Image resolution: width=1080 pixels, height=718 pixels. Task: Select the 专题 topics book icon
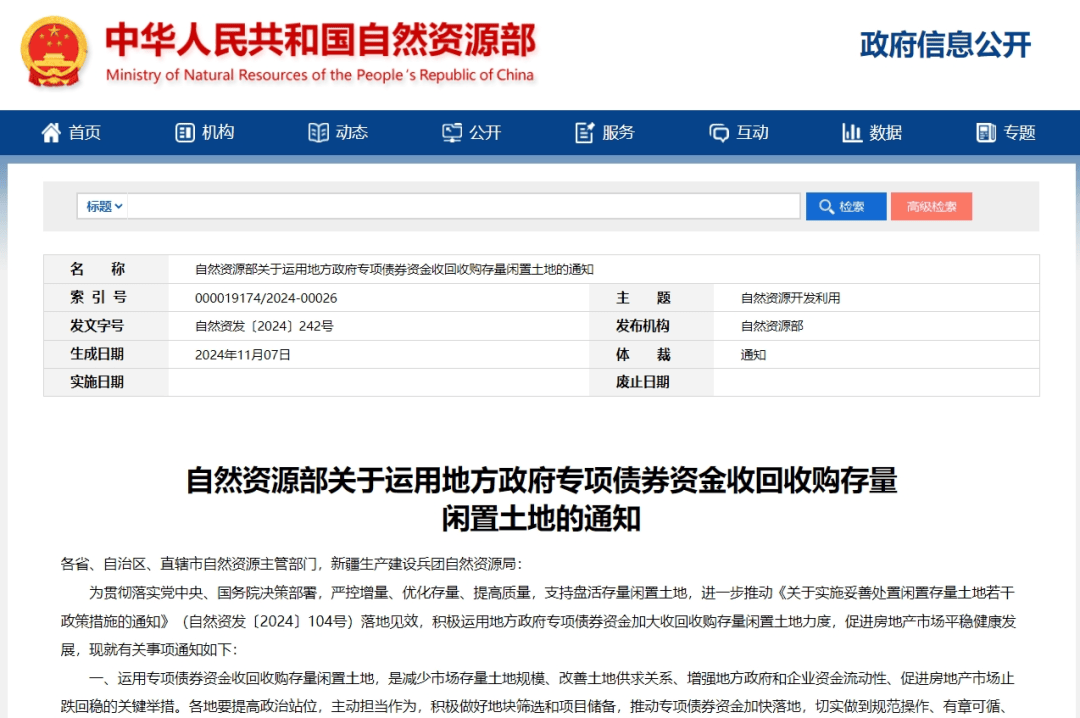click(x=986, y=132)
